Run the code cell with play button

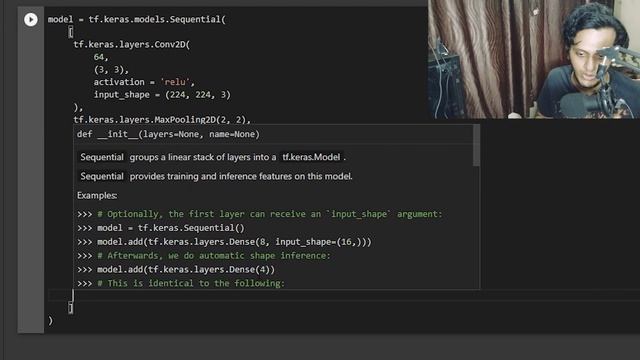(x=31, y=19)
